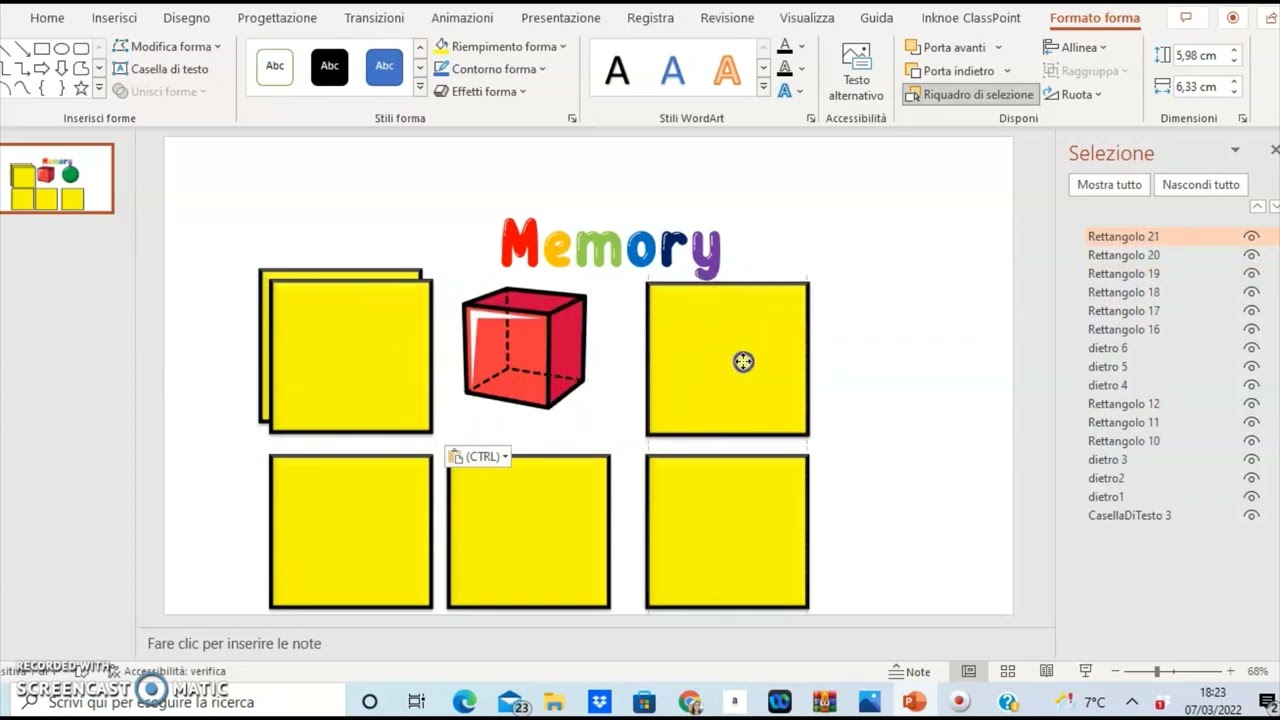Open Dropbox from the taskbar
1280x720 pixels.
[599, 702]
